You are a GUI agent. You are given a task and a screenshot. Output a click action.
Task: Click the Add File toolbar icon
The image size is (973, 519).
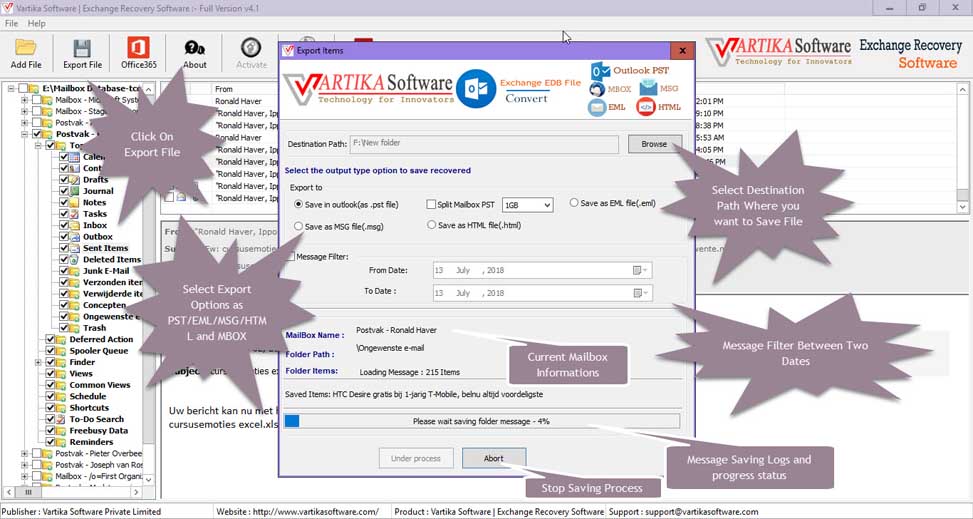[x=26, y=48]
